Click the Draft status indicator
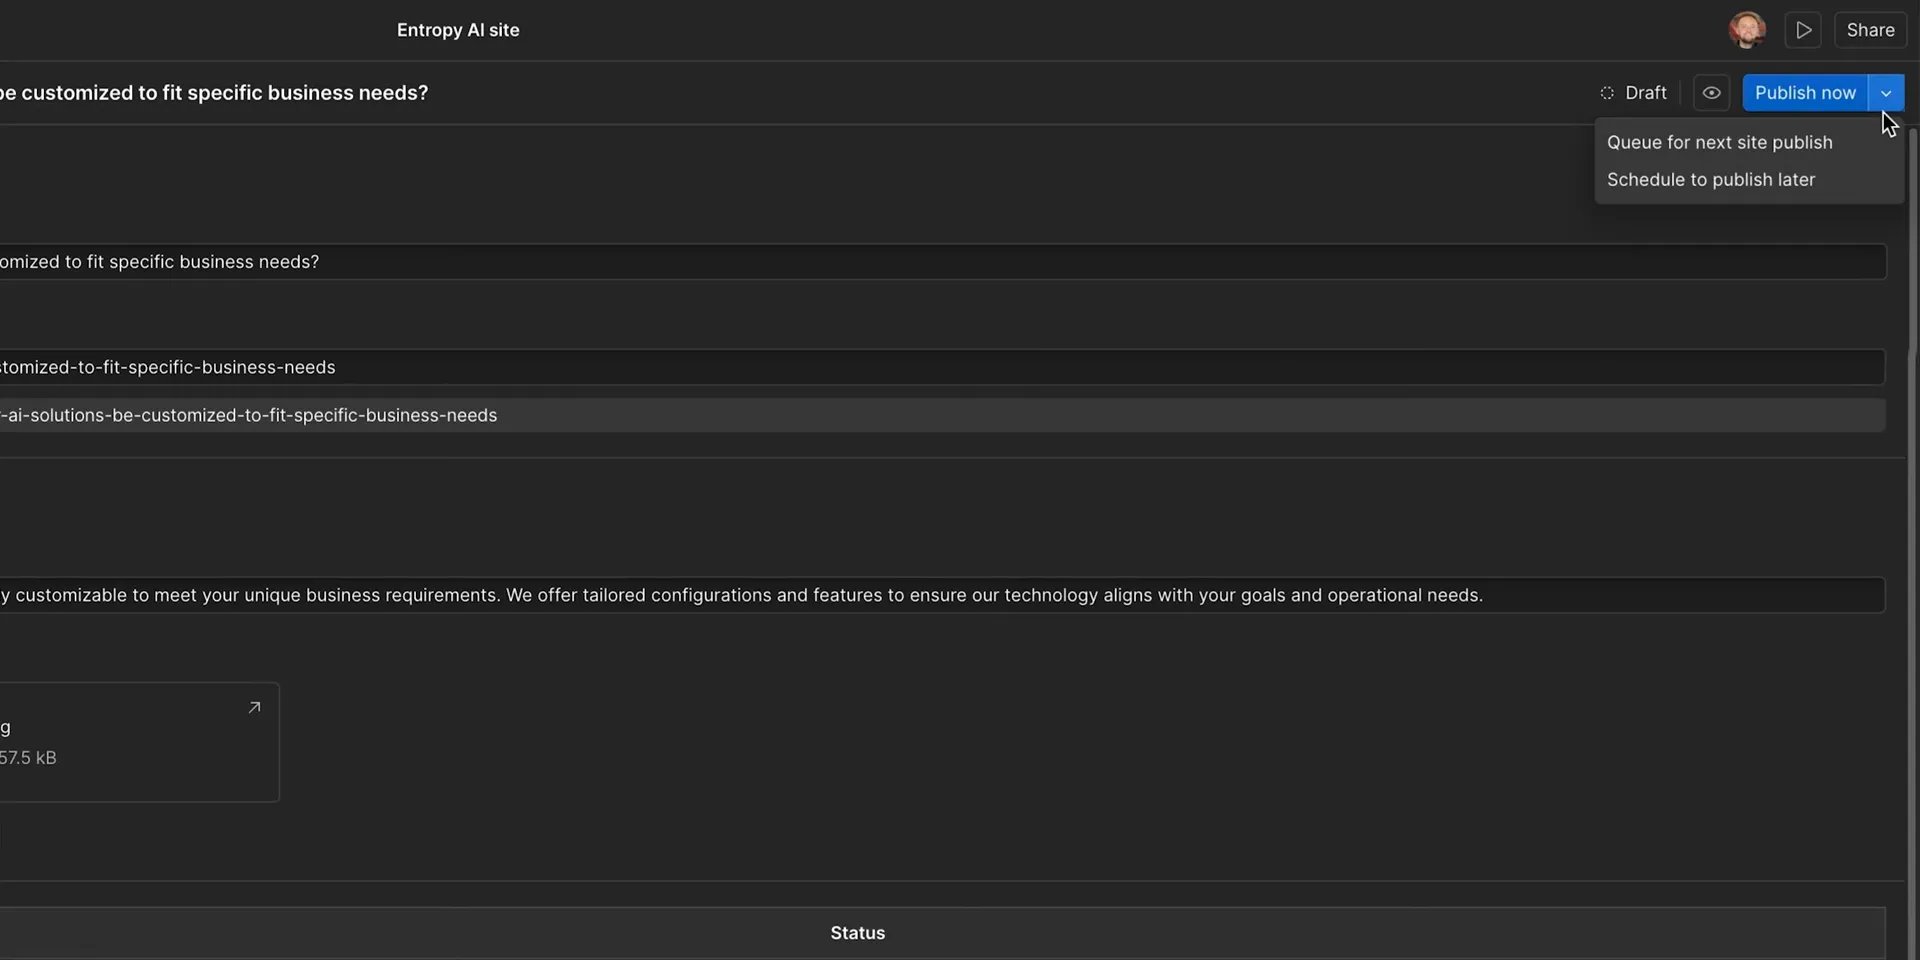Screen dimensions: 1920x960 pyautogui.click(x=1633, y=93)
